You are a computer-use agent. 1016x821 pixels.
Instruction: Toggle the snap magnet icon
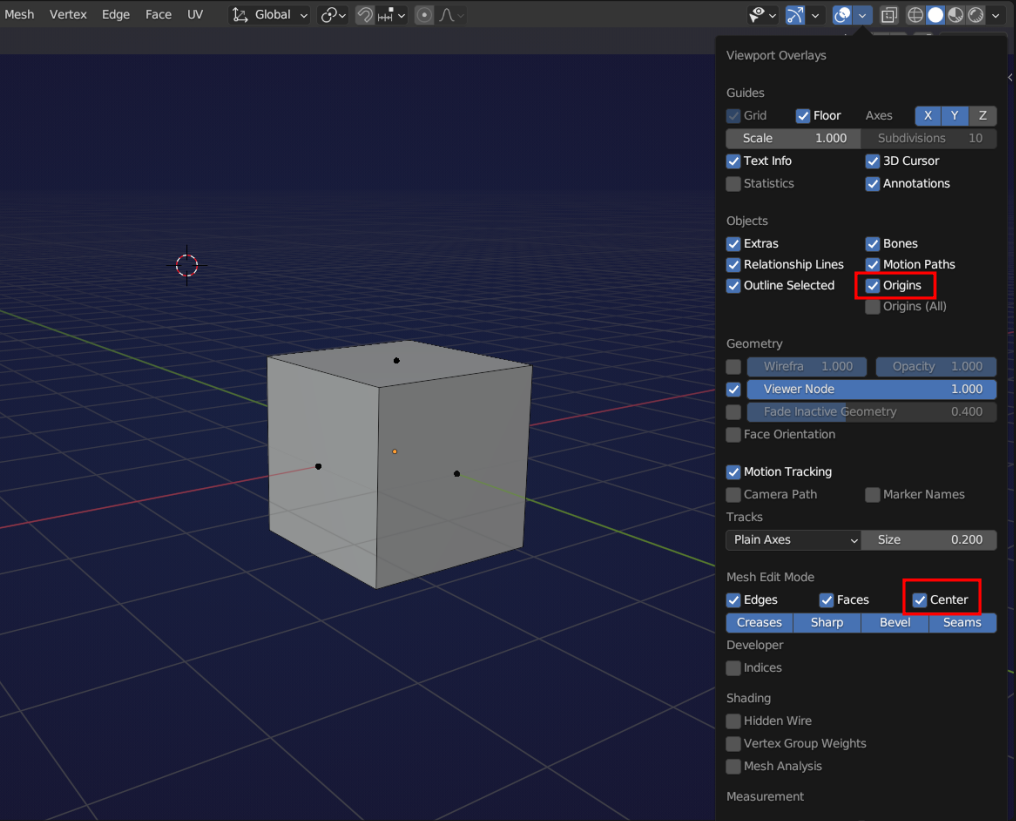366,15
